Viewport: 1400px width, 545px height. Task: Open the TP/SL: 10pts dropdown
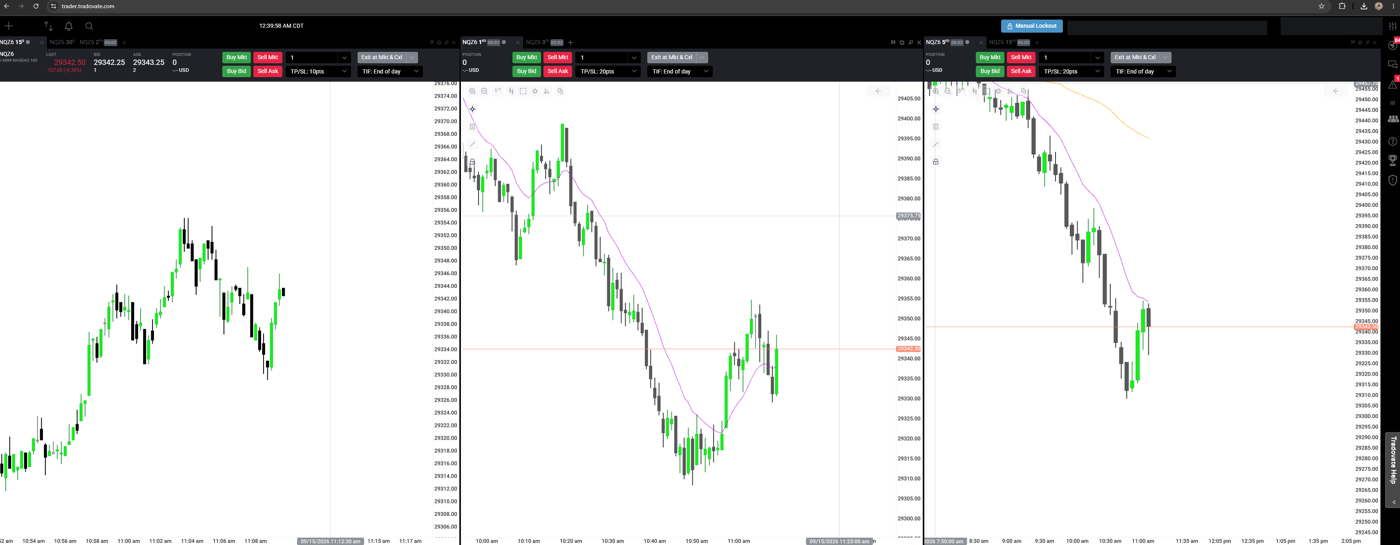318,71
